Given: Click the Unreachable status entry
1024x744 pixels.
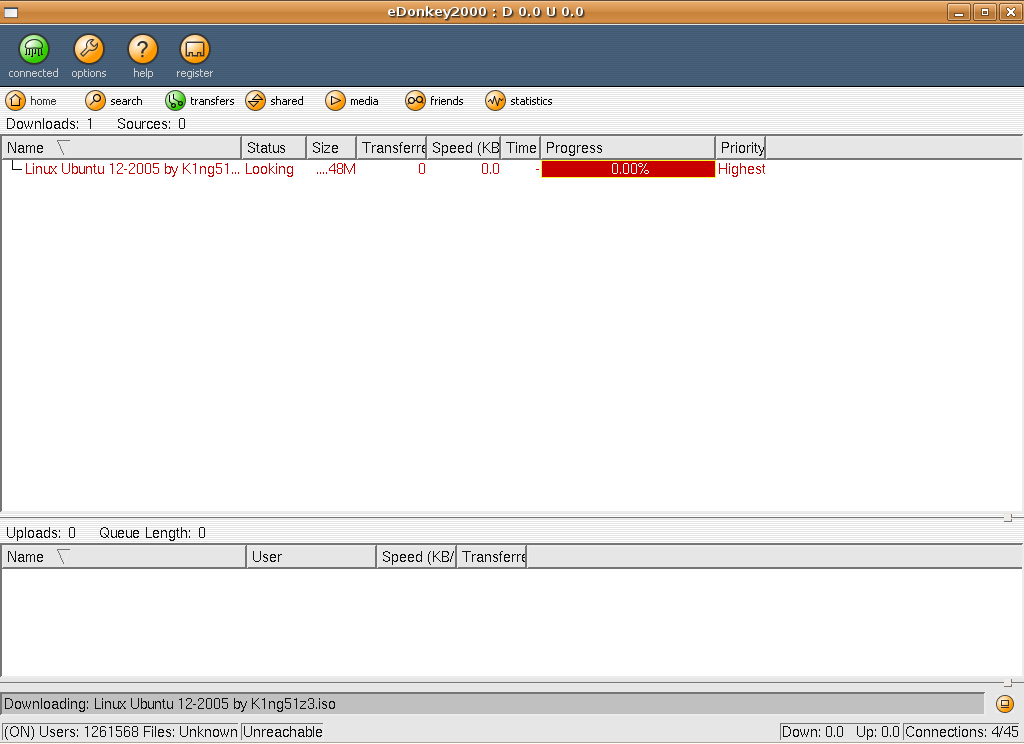Looking at the screenshot, I should tap(283, 732).
